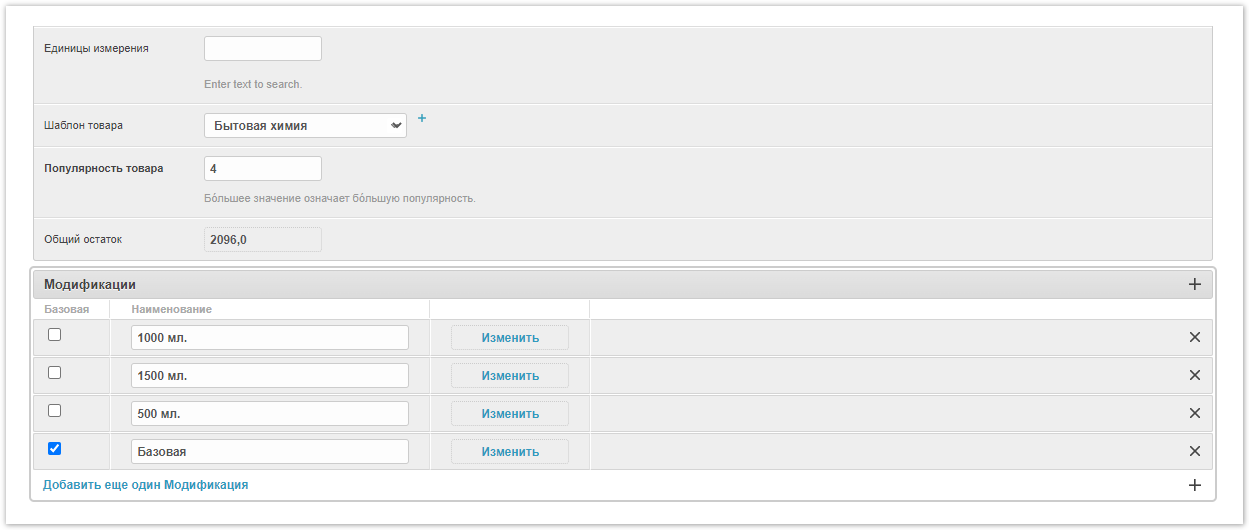The height and width of the screenshot is (530, 1249).
Task: Click Изменить in Базовая row
Action: (x=510, y=452)
